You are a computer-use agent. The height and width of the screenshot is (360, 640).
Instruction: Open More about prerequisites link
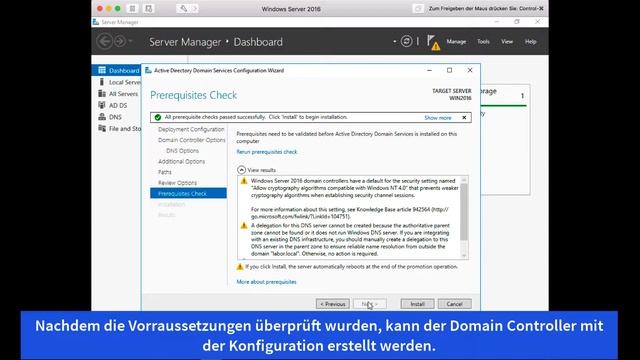(267, 282)
